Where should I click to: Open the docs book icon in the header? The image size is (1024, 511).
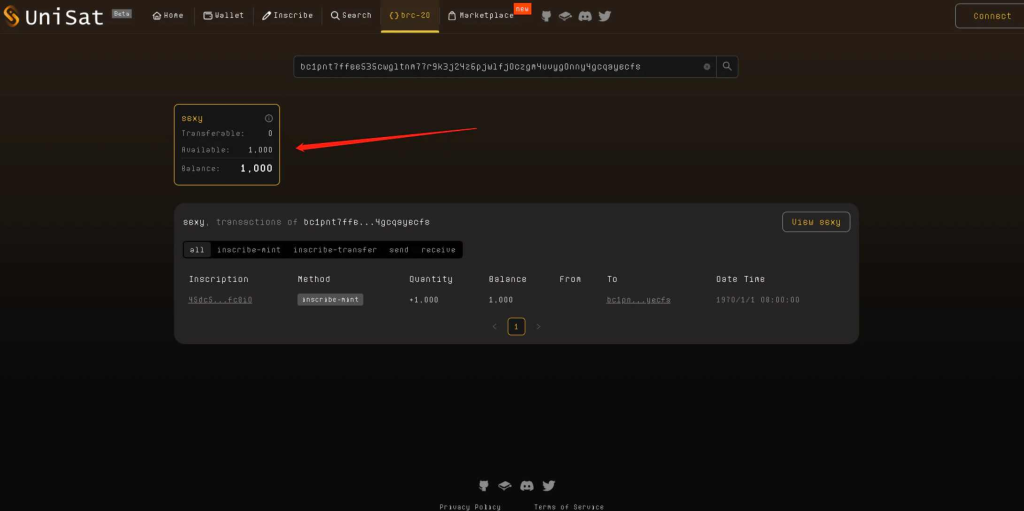566,16
